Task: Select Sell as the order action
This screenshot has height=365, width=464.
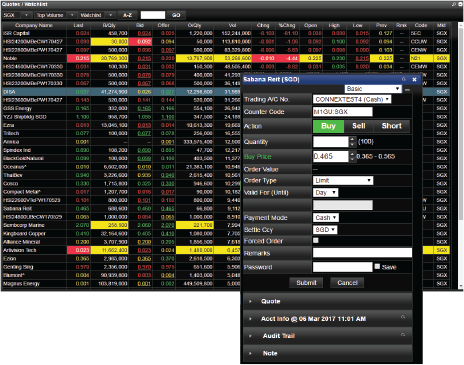Action: click(359, 126)
